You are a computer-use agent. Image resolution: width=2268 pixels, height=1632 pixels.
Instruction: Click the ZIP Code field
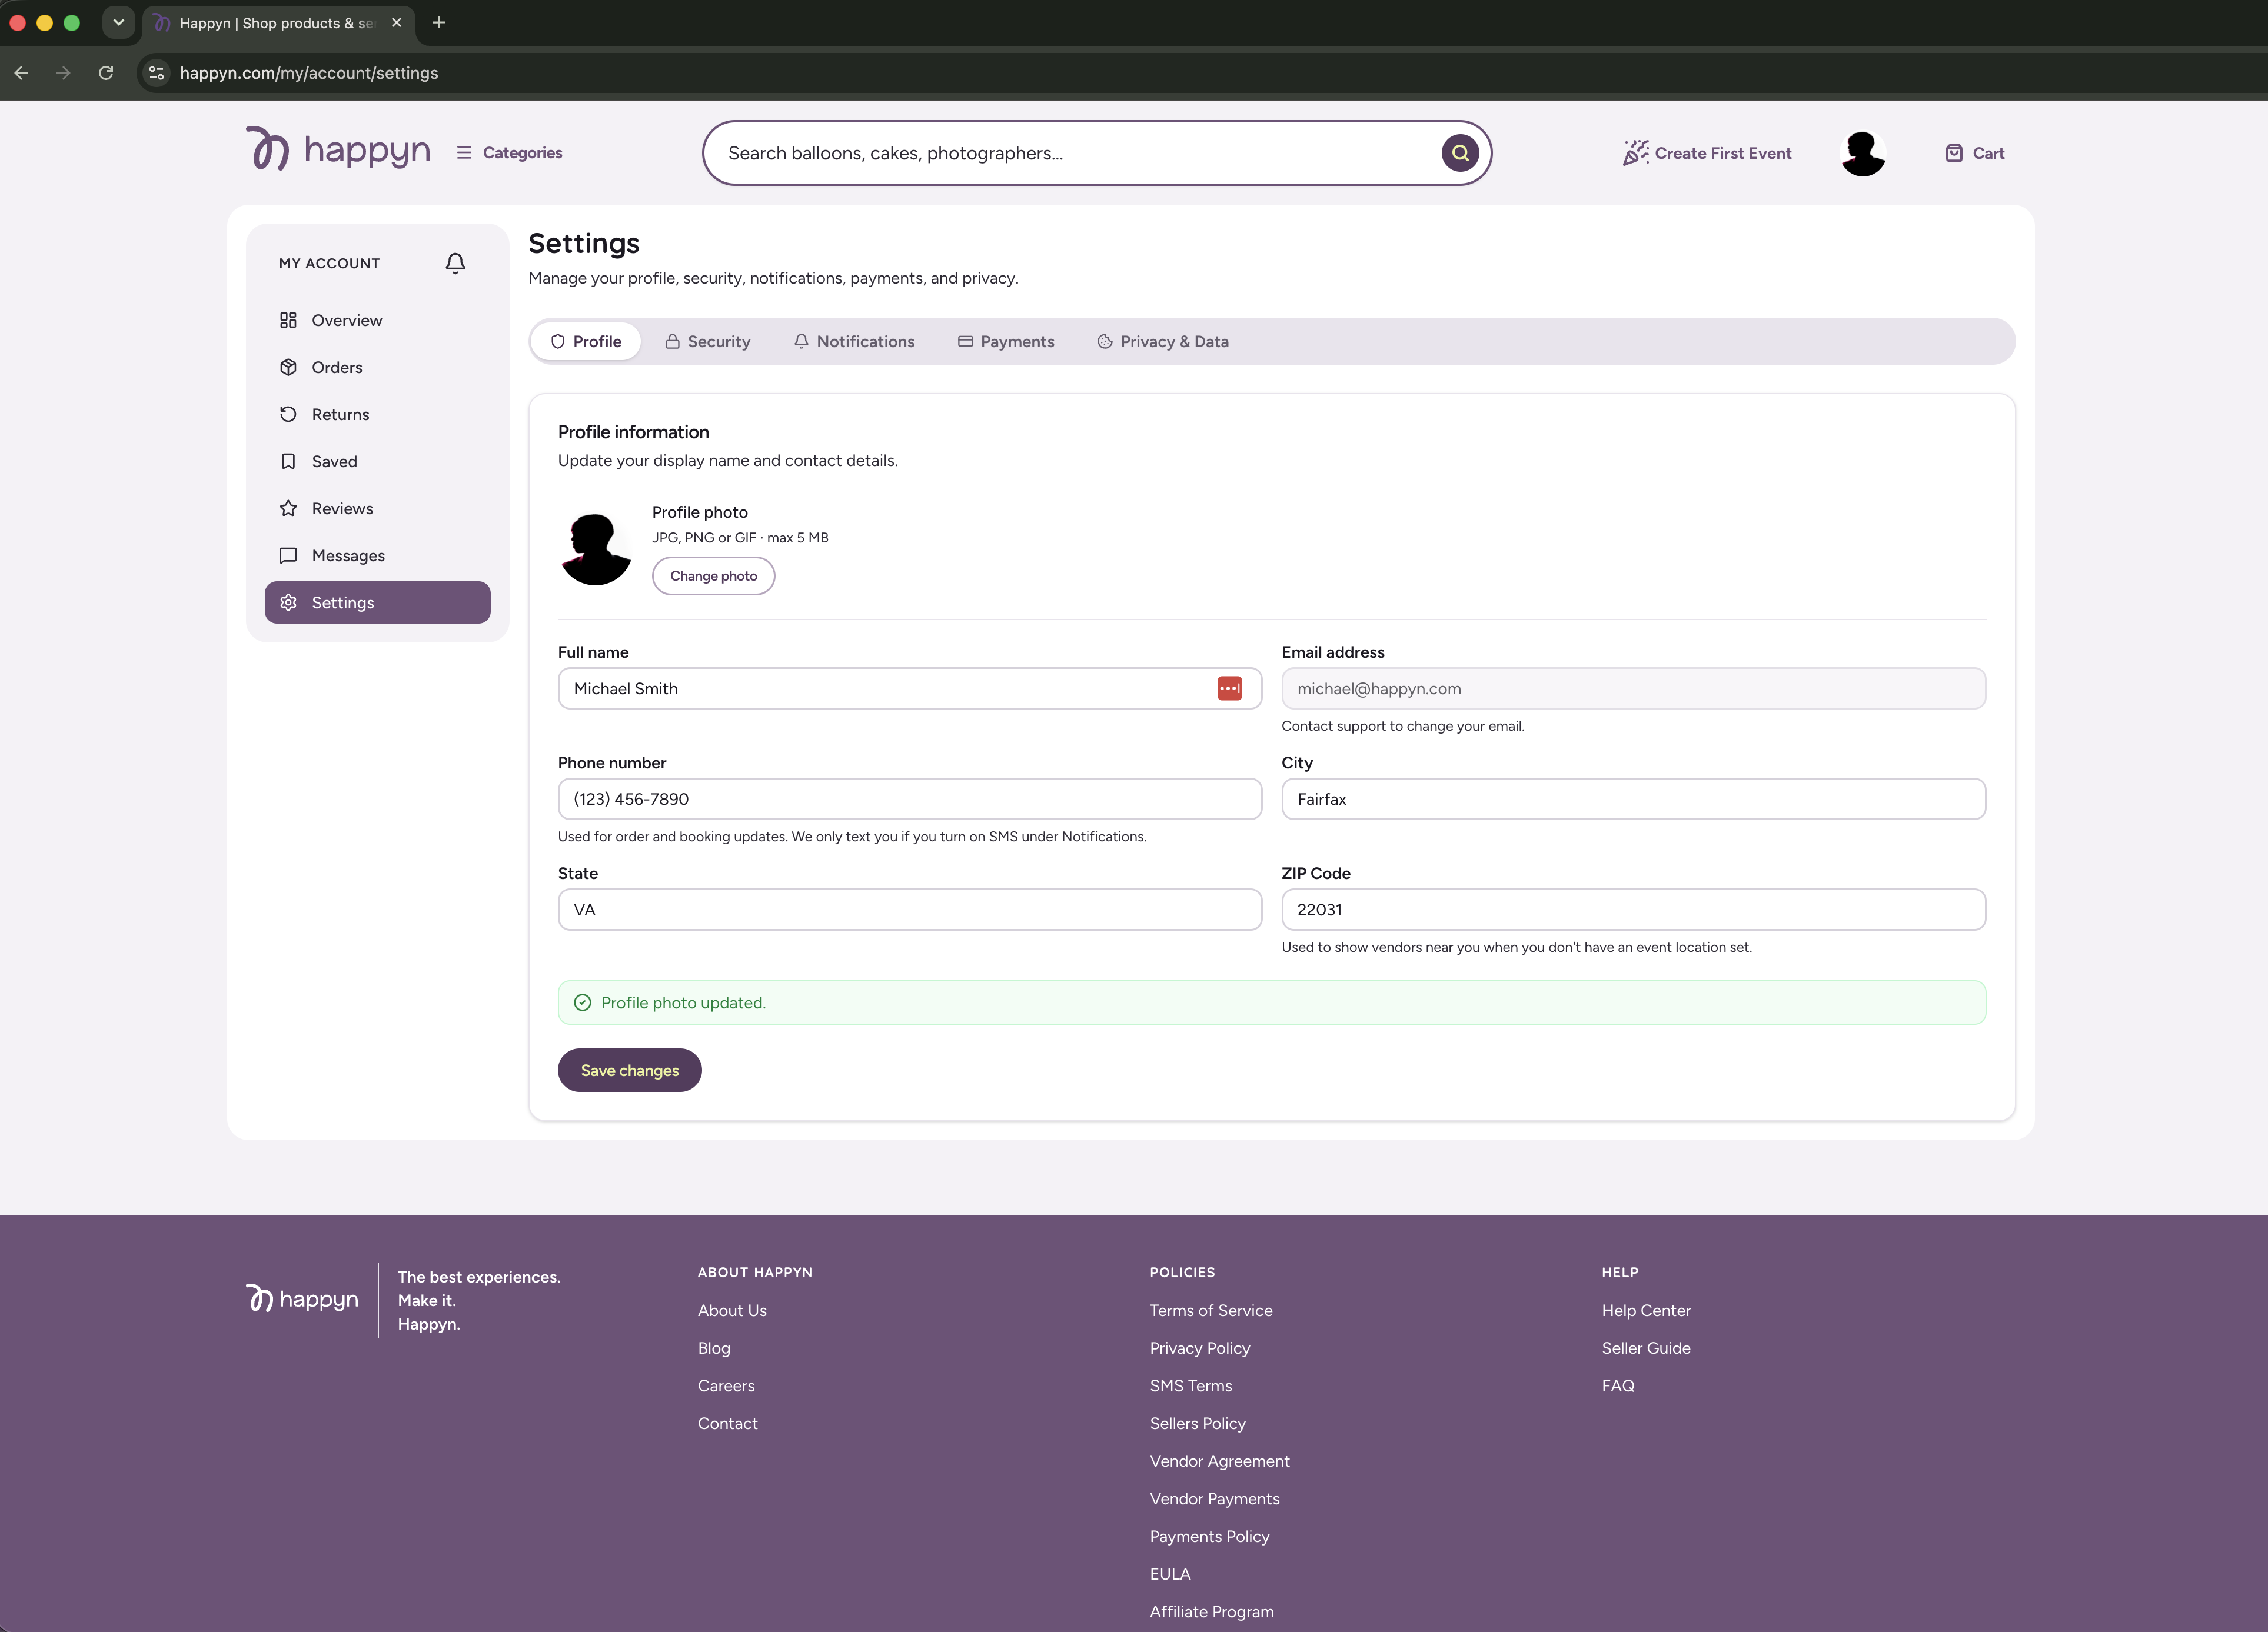(1633, 909)
